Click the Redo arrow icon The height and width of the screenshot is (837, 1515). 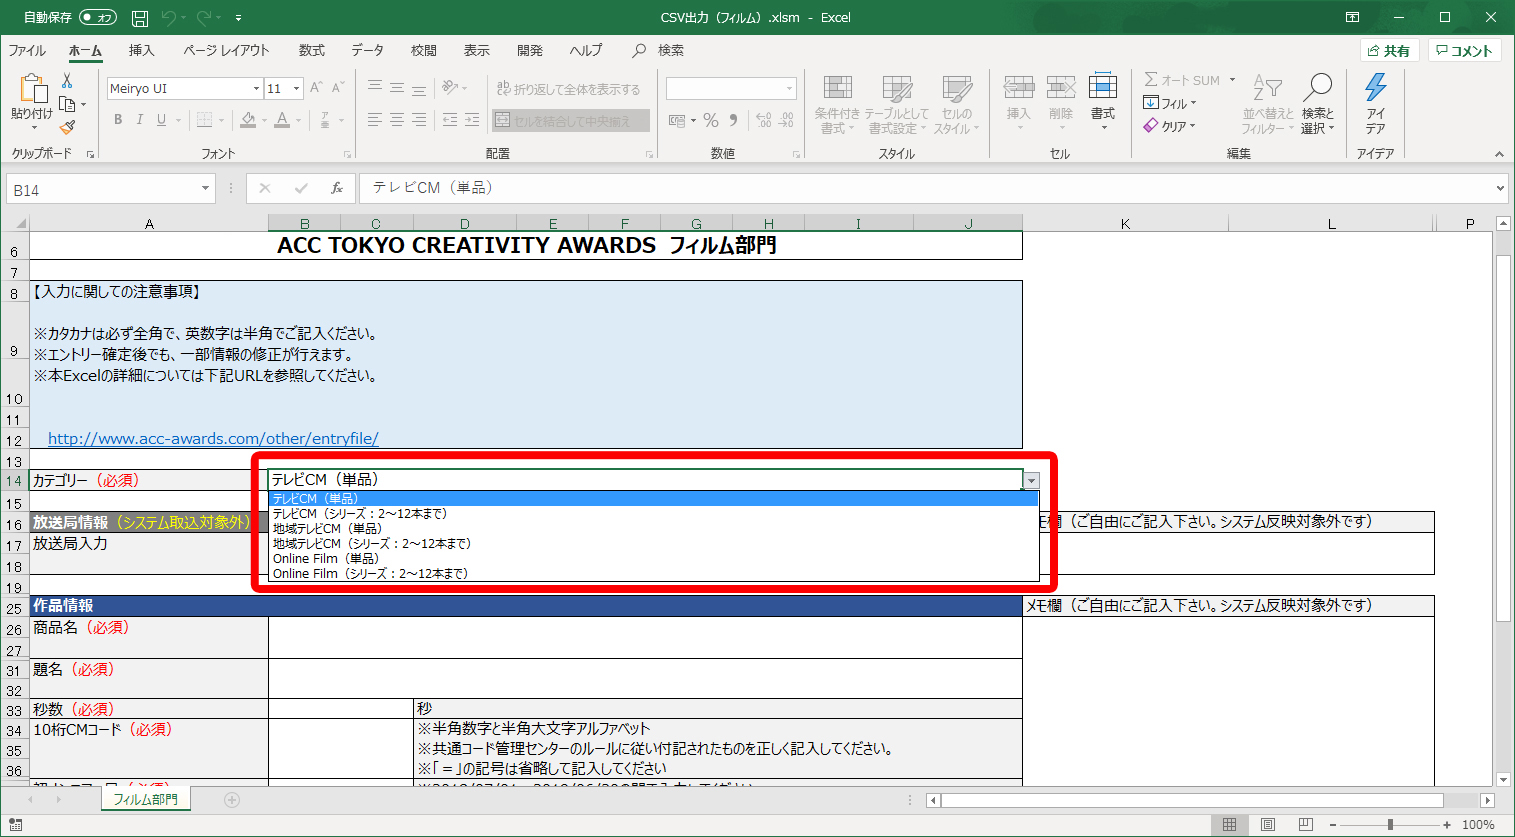pos(205,18)
